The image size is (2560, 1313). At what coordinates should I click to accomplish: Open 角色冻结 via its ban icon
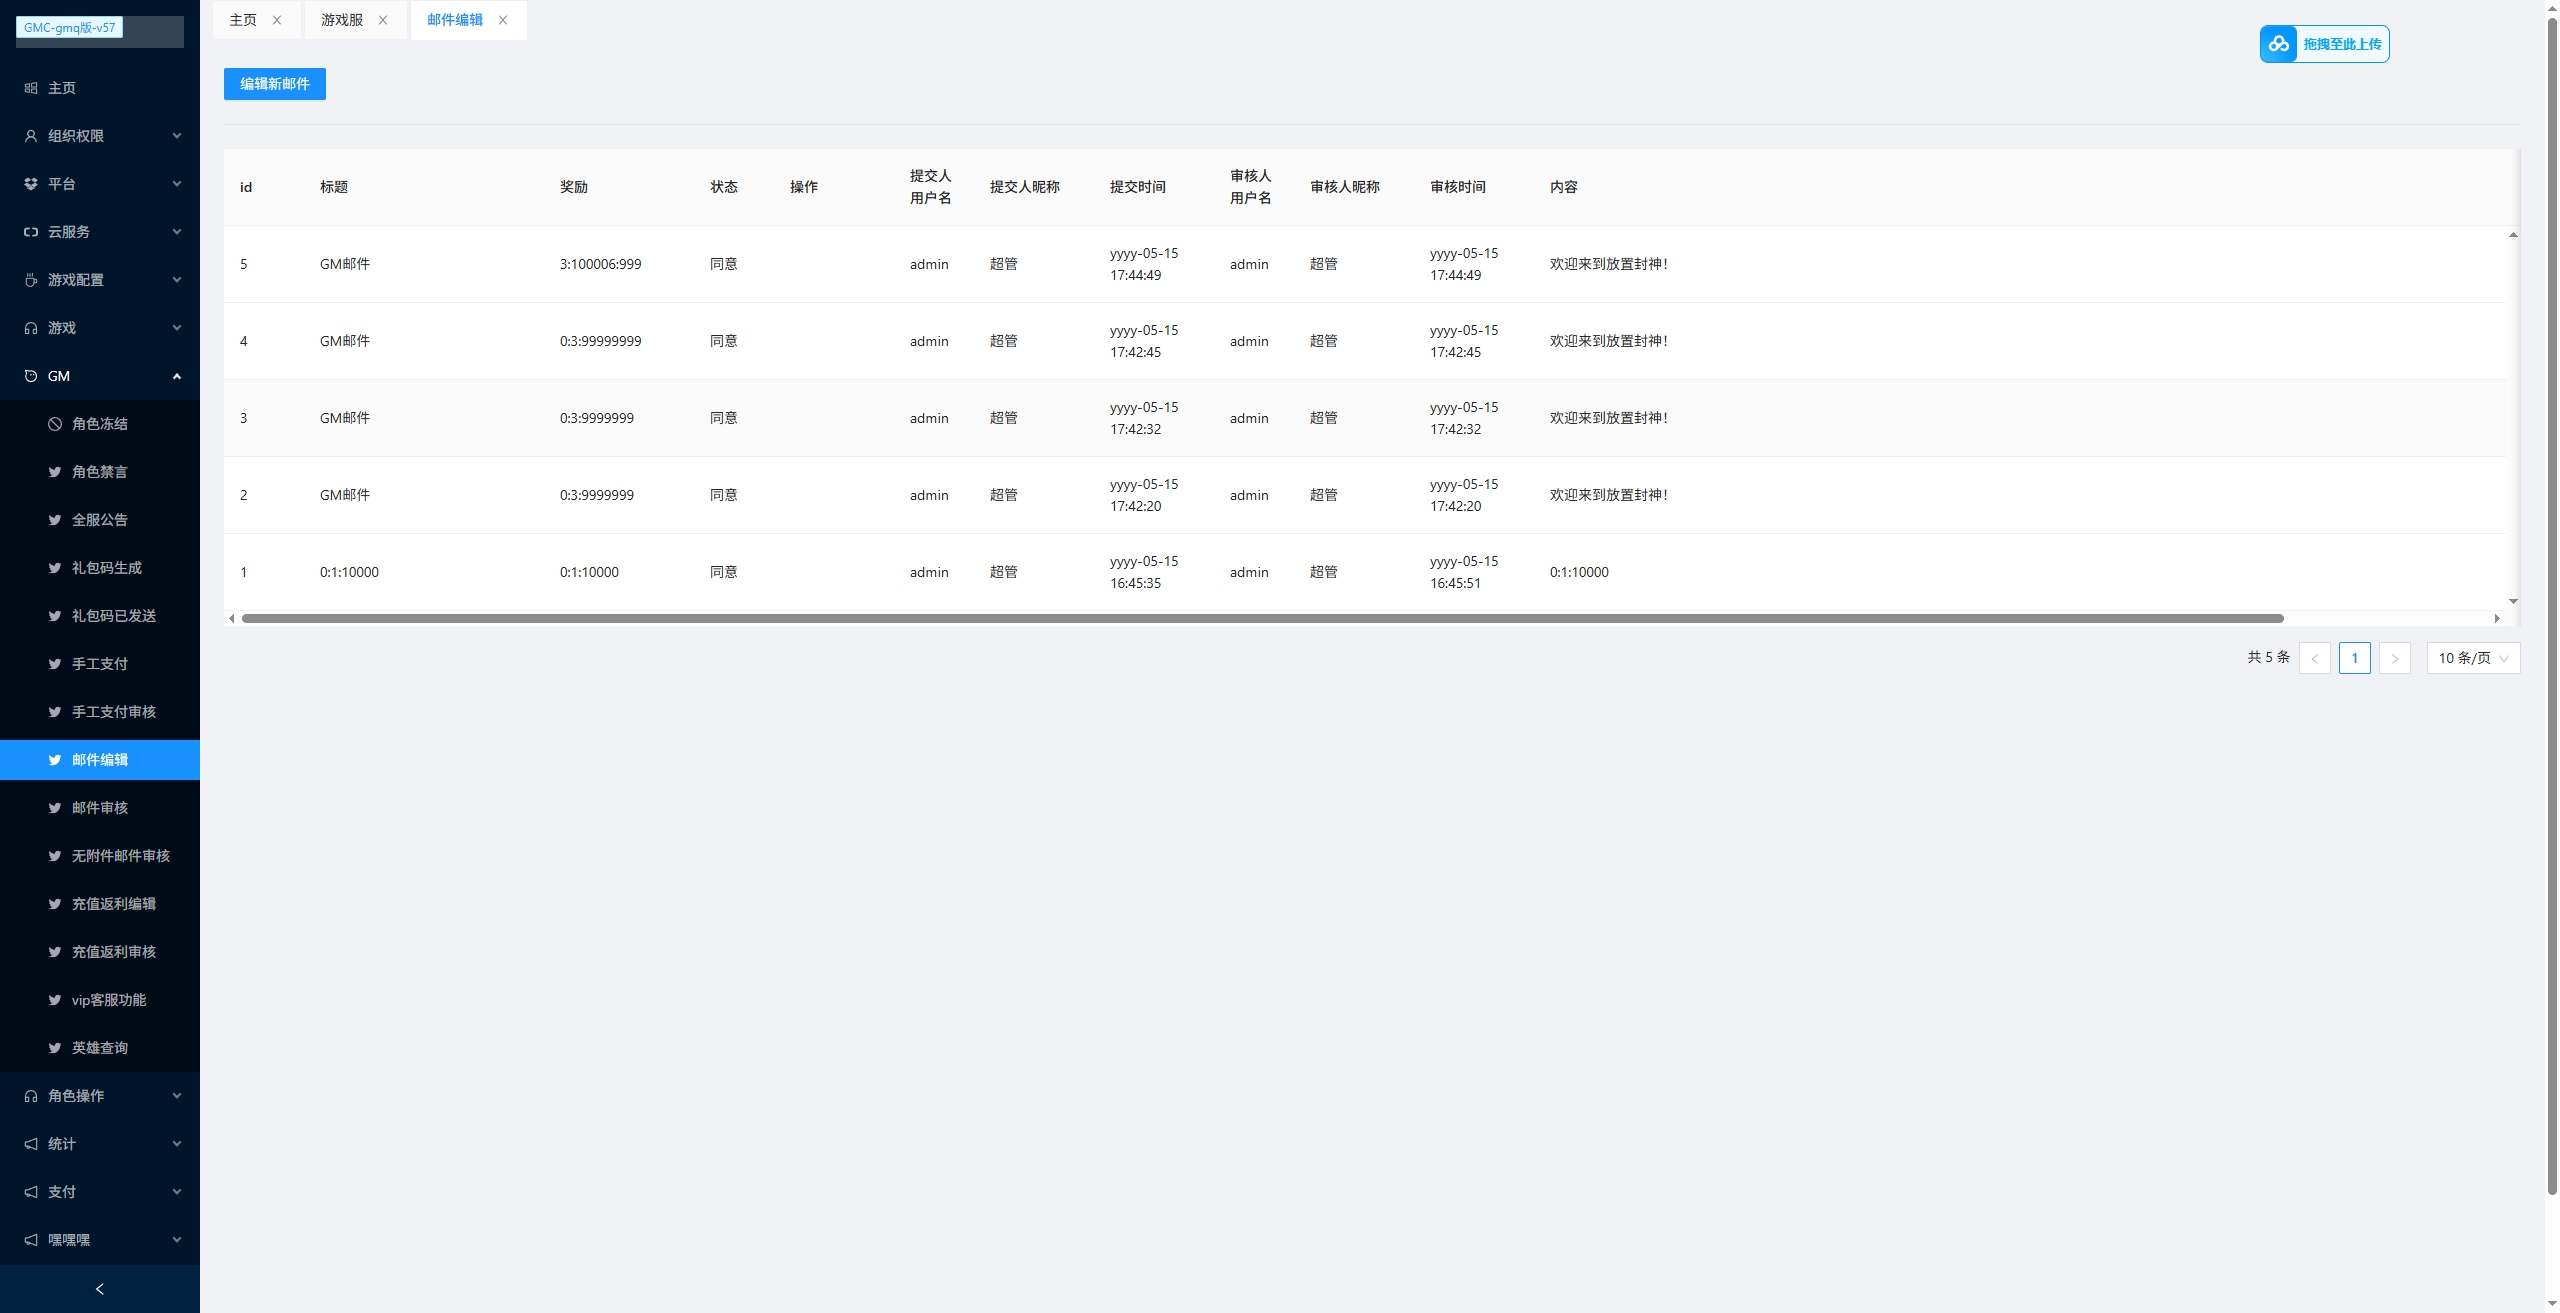click(x=55, y=424)
